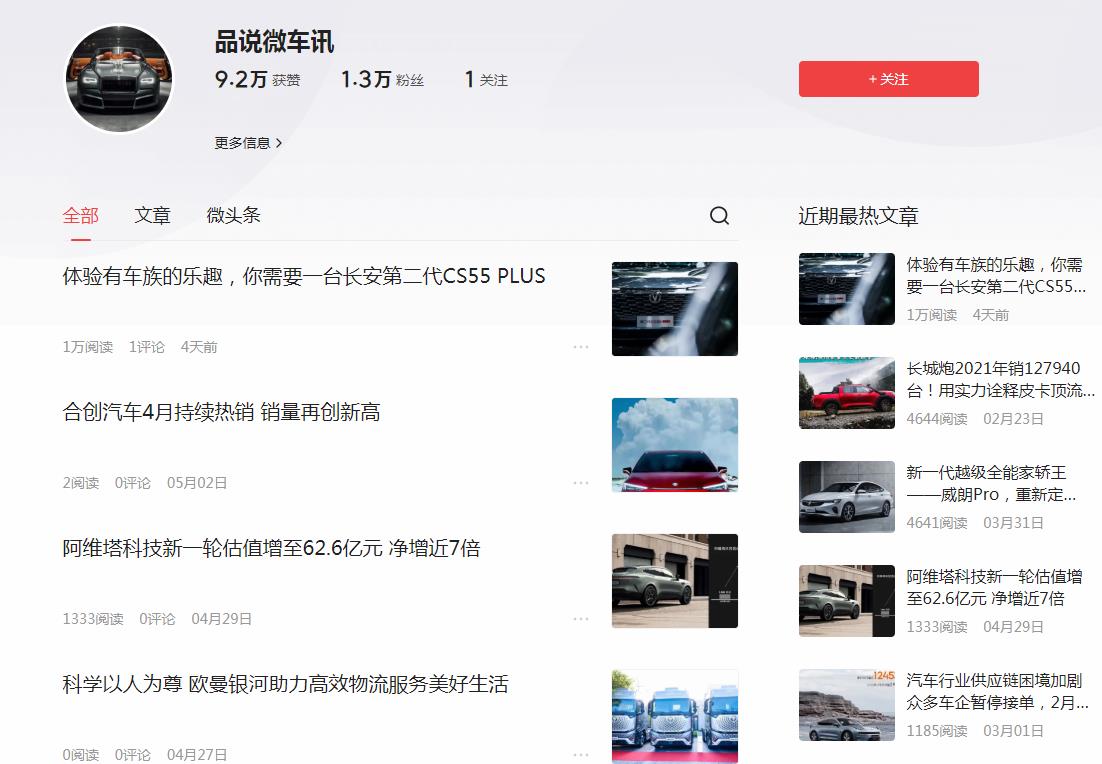Viewport: 1102px width, 764px height.
Task: Click sidebar thumbnail of CS55 article
Action: coord(847,289)
